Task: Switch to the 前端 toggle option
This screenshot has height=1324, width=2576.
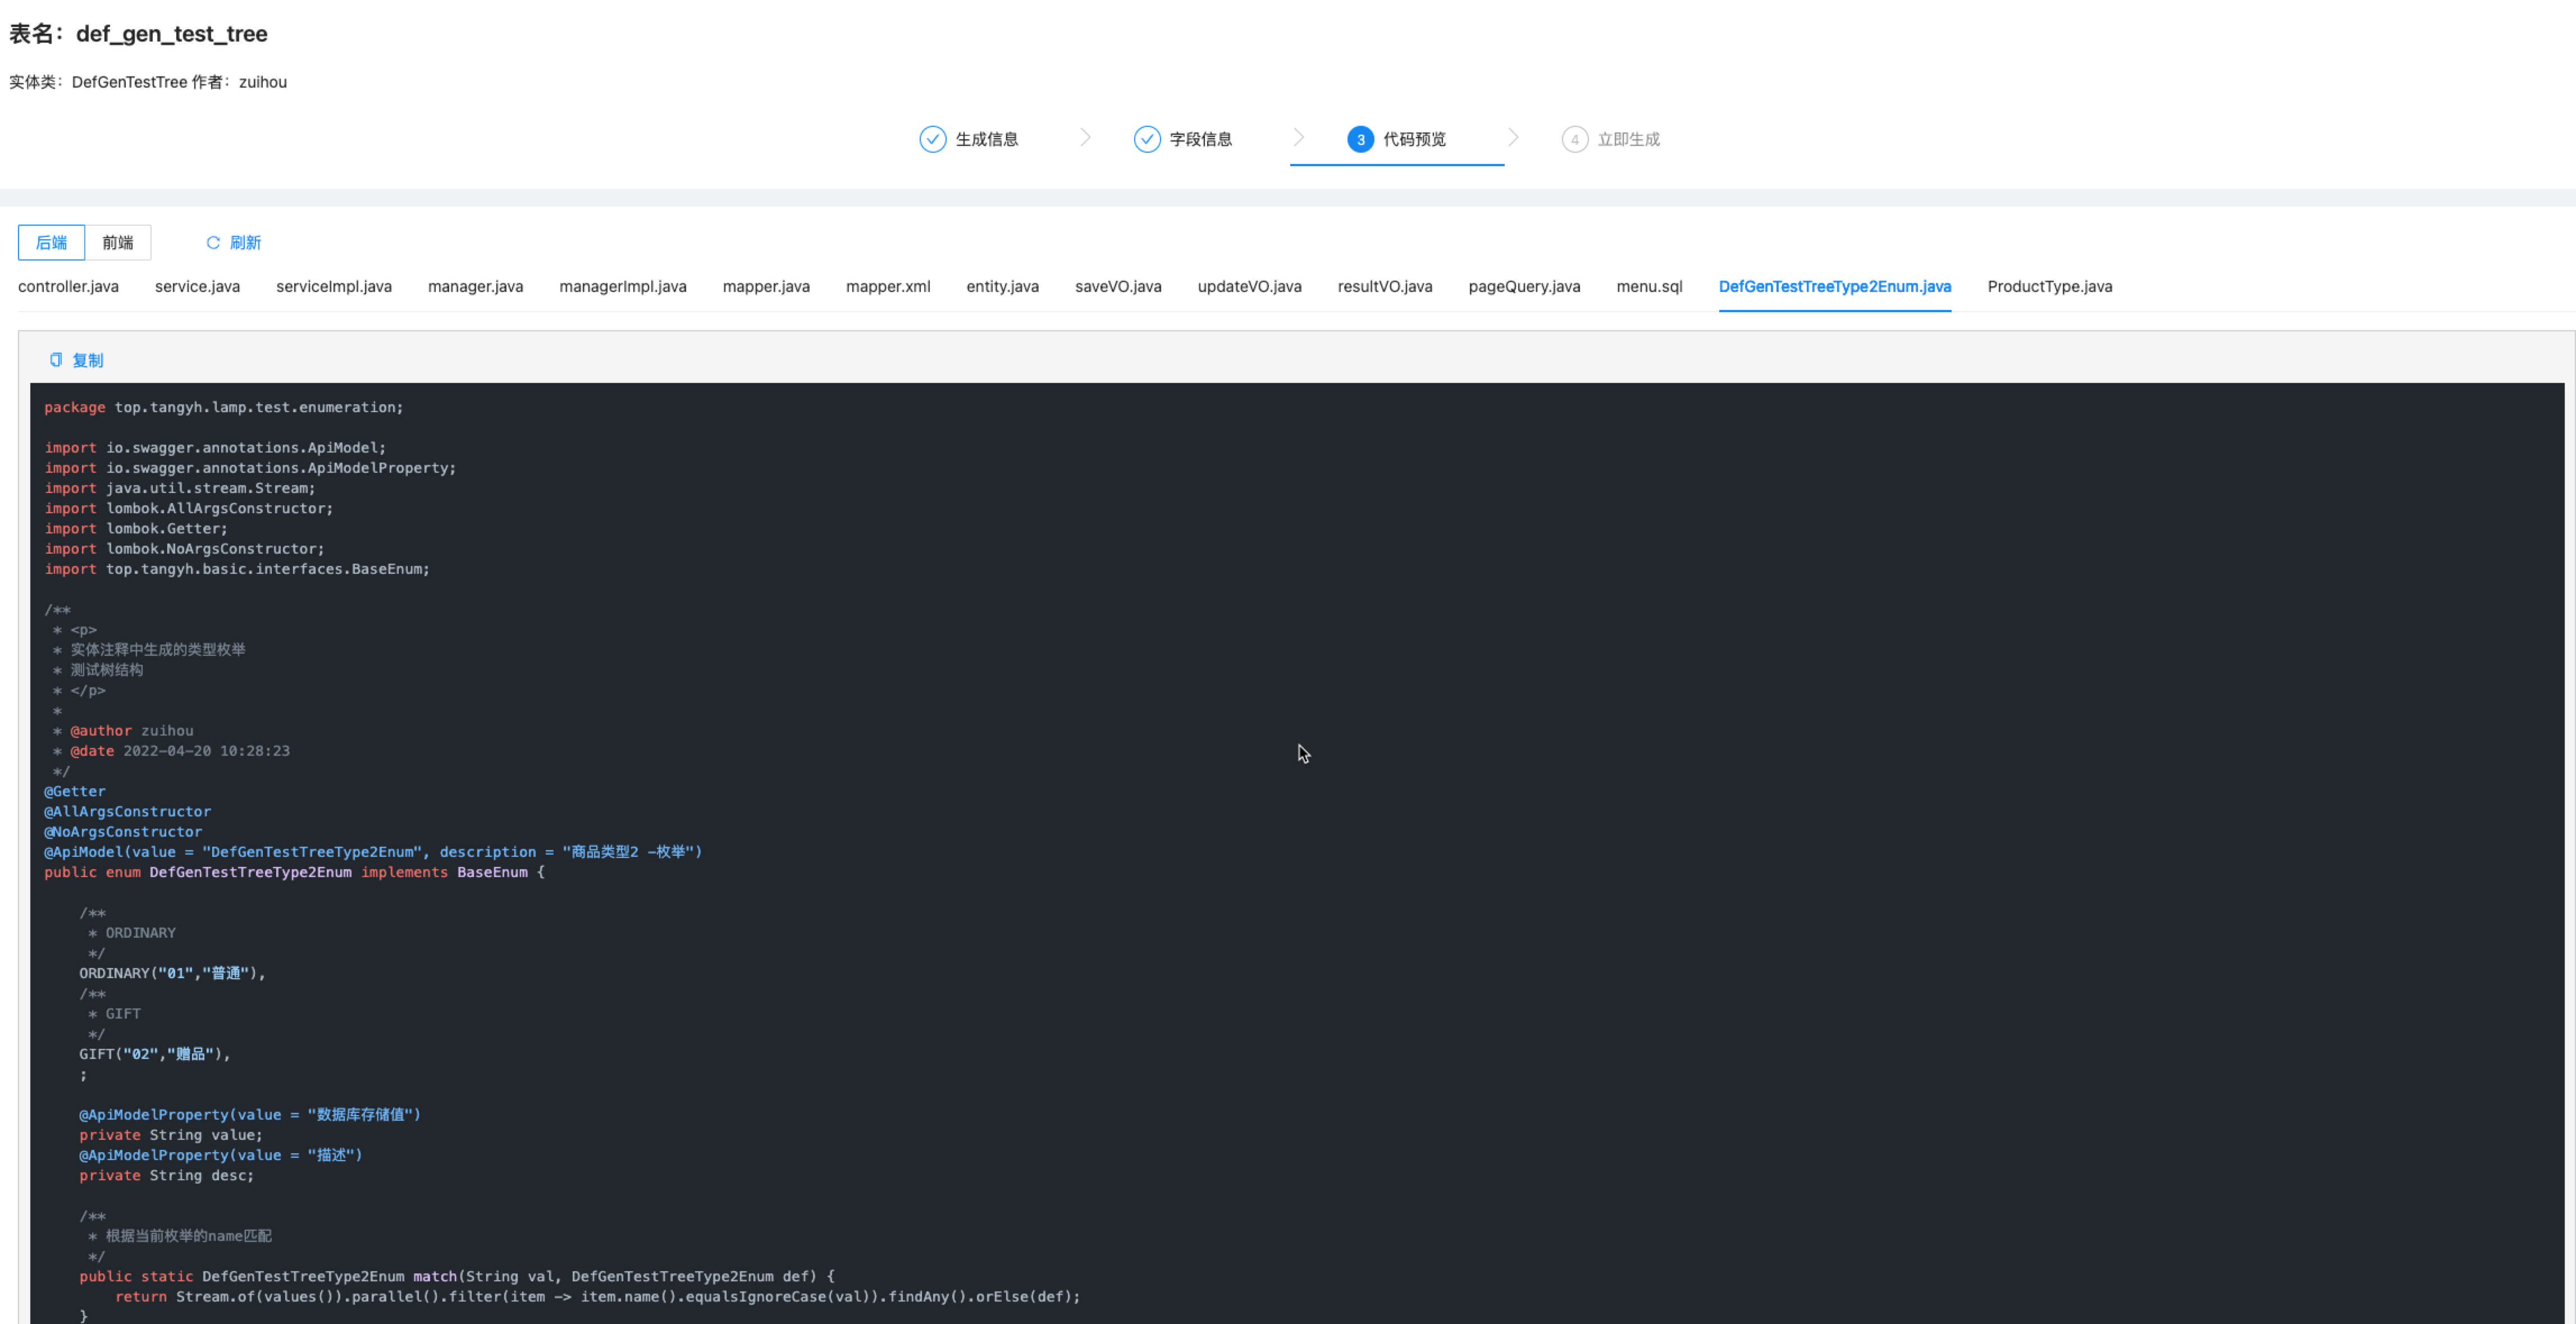Action: click(117, 243)
